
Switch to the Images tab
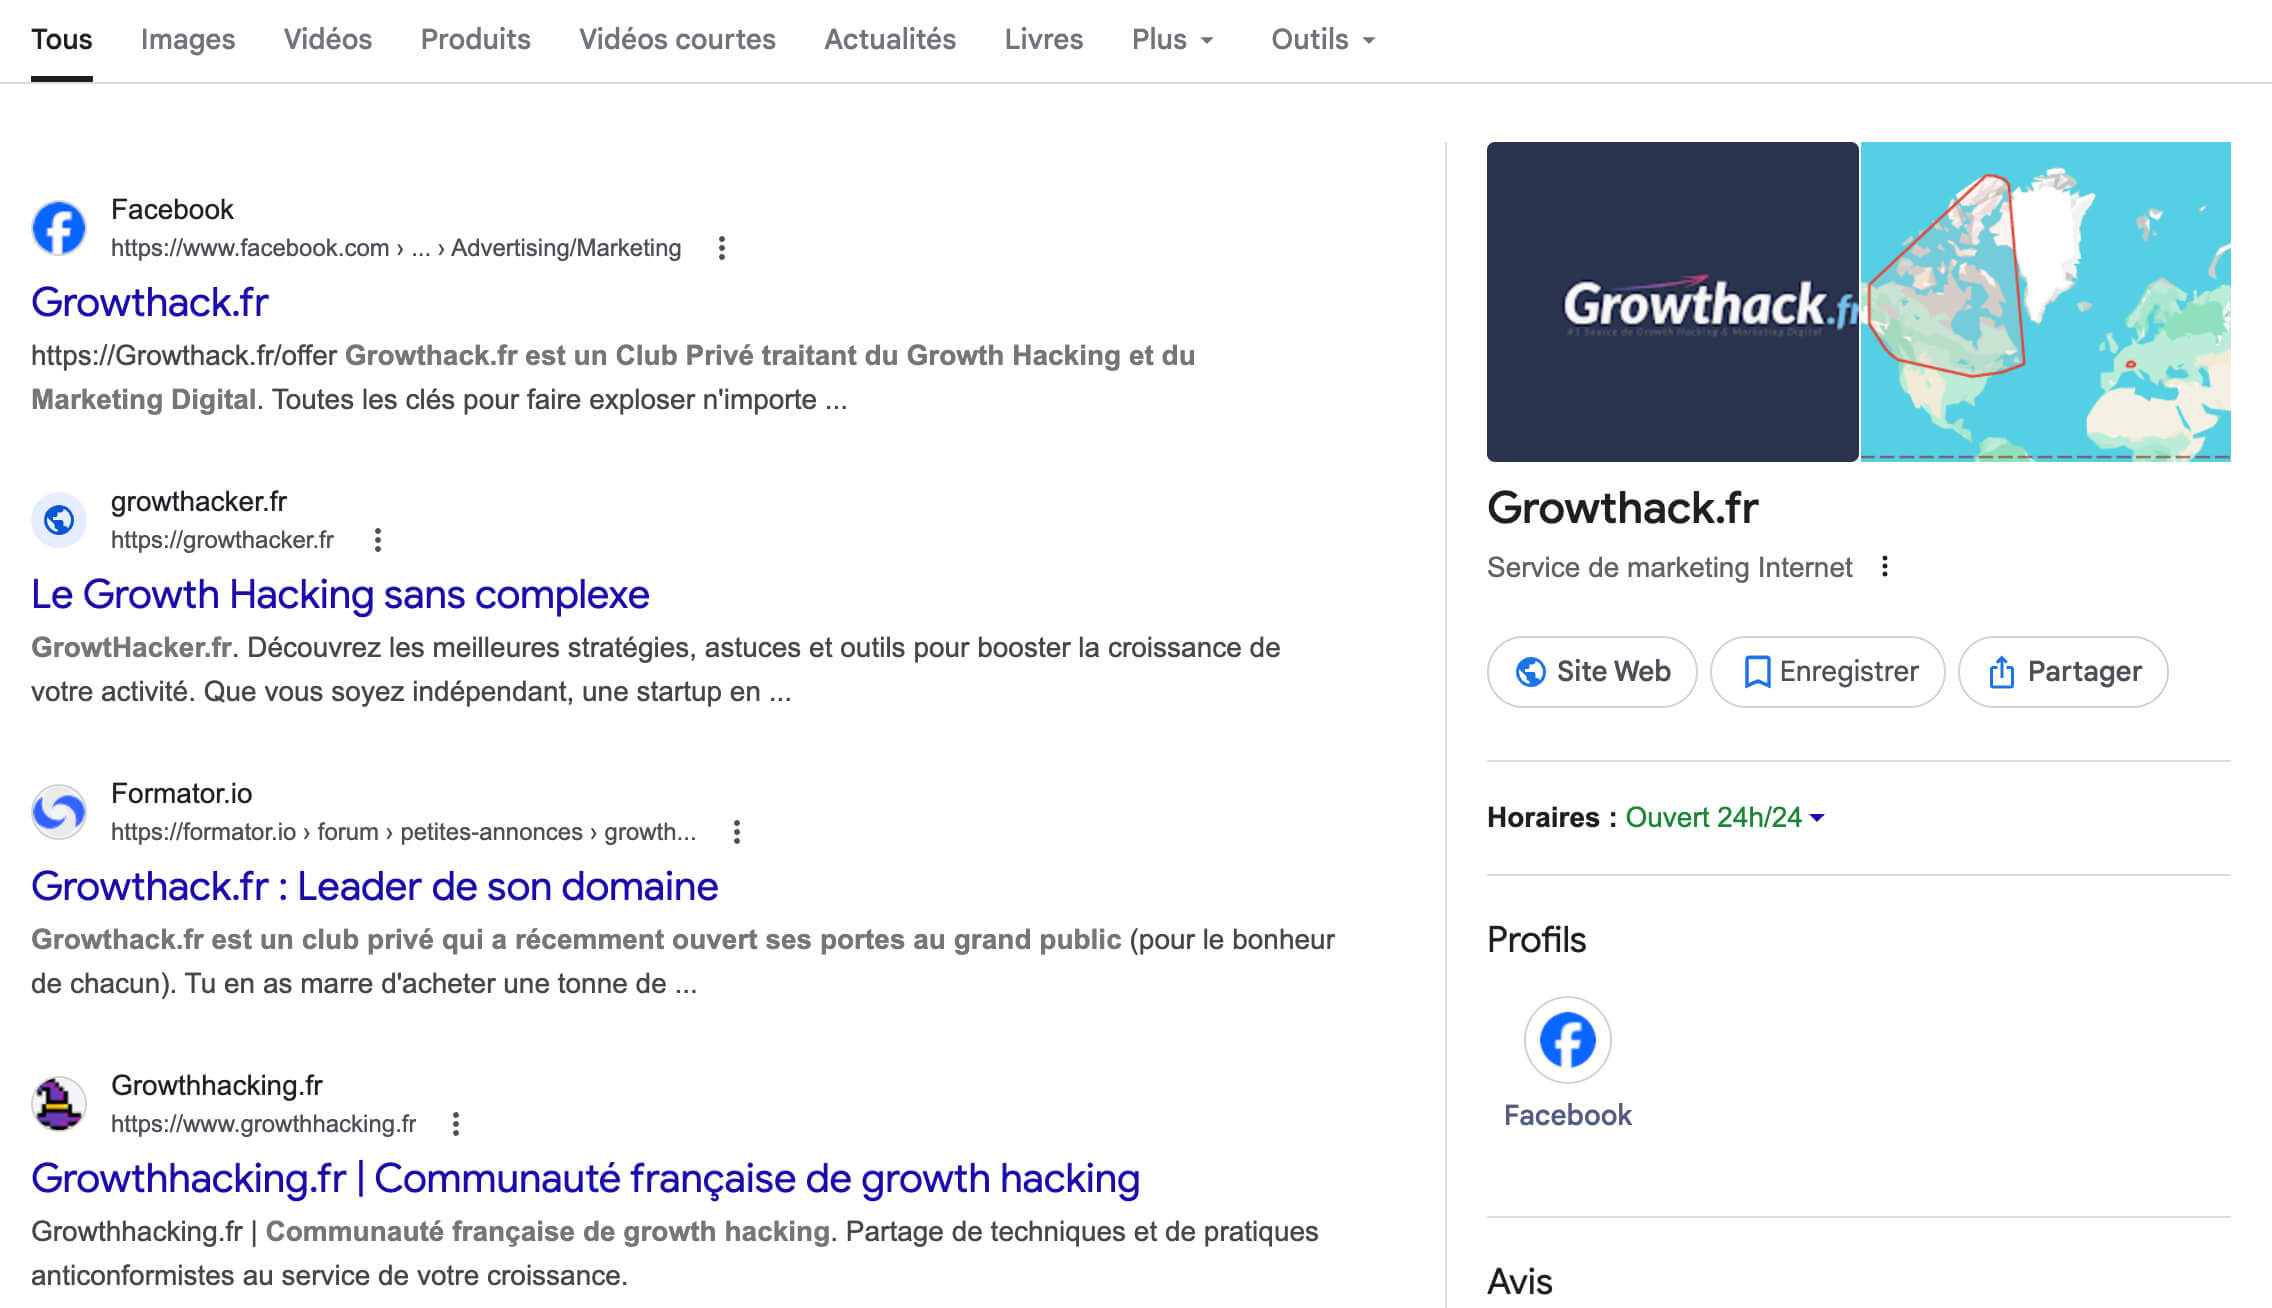(188, 40)
